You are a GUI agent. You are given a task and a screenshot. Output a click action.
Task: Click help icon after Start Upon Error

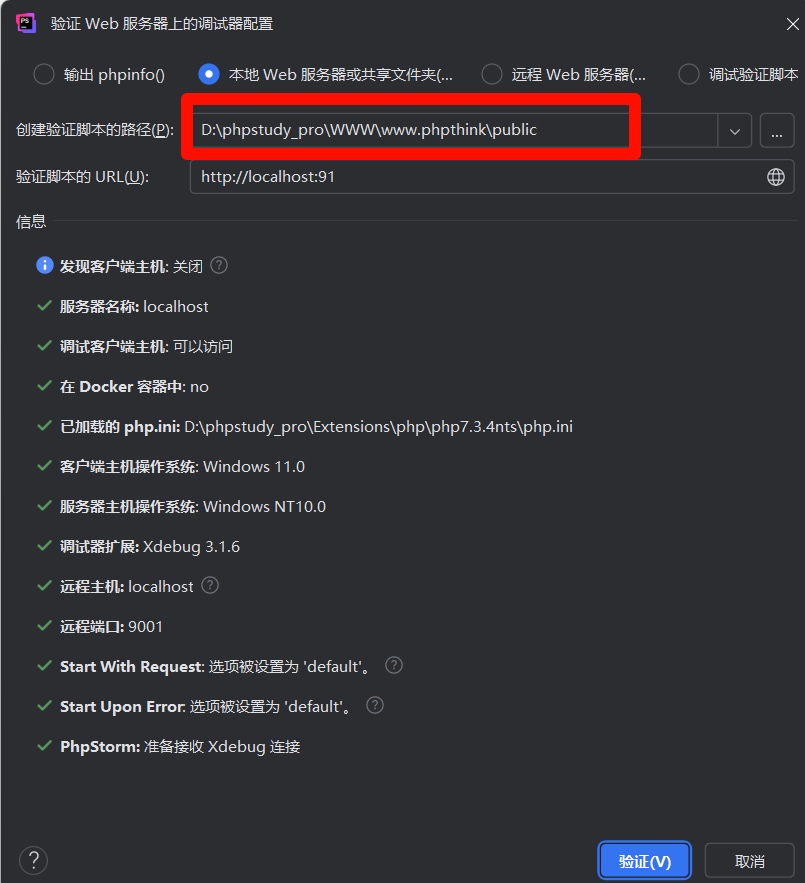pyautogui.click(x=375, y=706)
